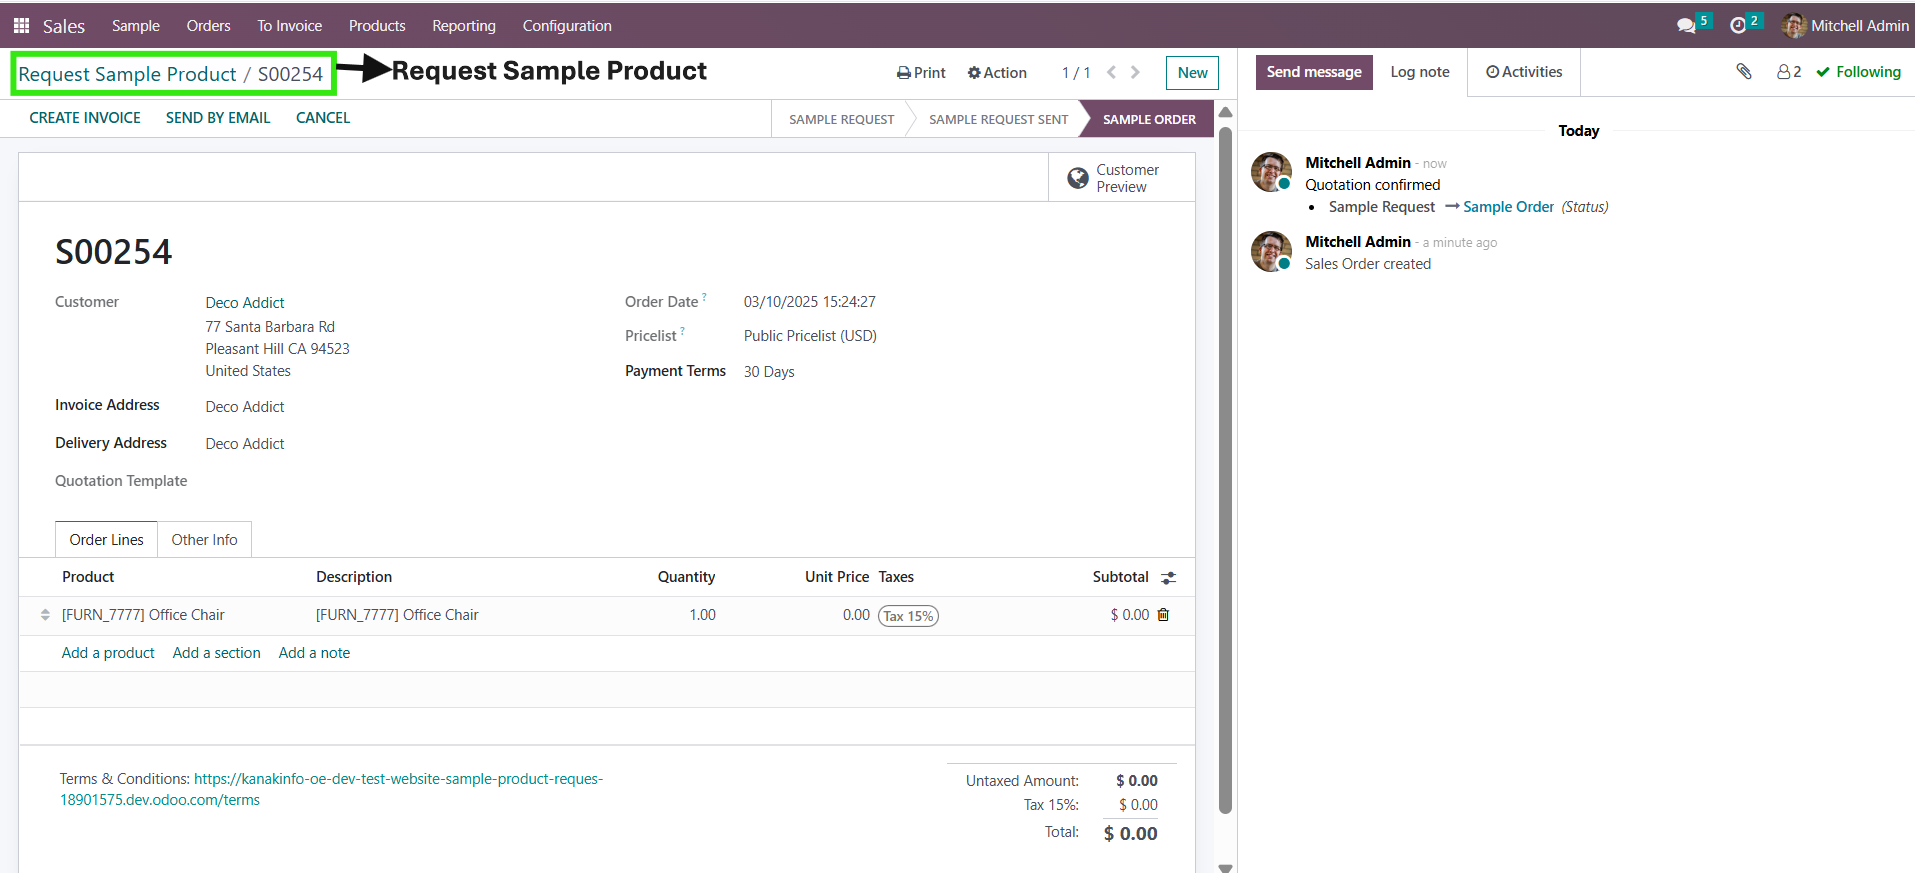
Task: Click the Invoice Address Deco Addict field
Action: (245, 407)
